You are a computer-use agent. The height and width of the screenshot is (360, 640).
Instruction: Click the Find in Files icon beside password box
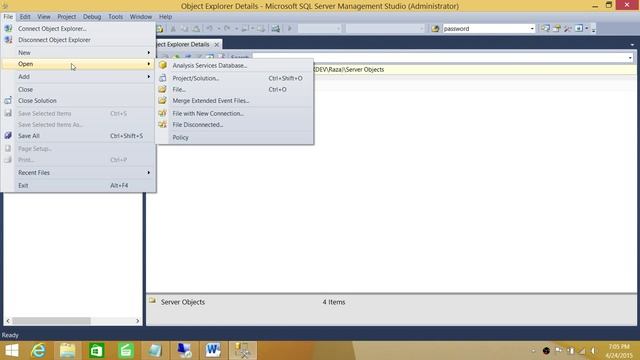[x=436, y=29]
